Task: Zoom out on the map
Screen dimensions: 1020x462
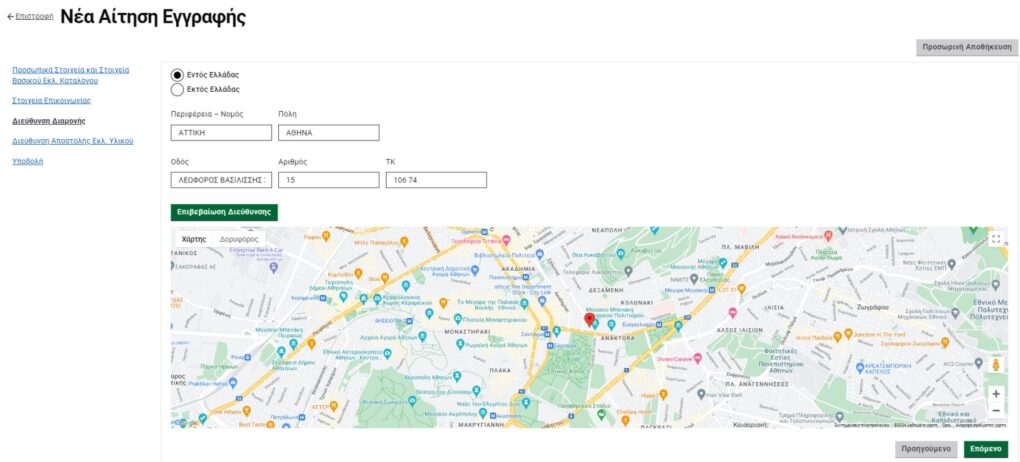Action: pyautogui.click(x=995, y=411)
